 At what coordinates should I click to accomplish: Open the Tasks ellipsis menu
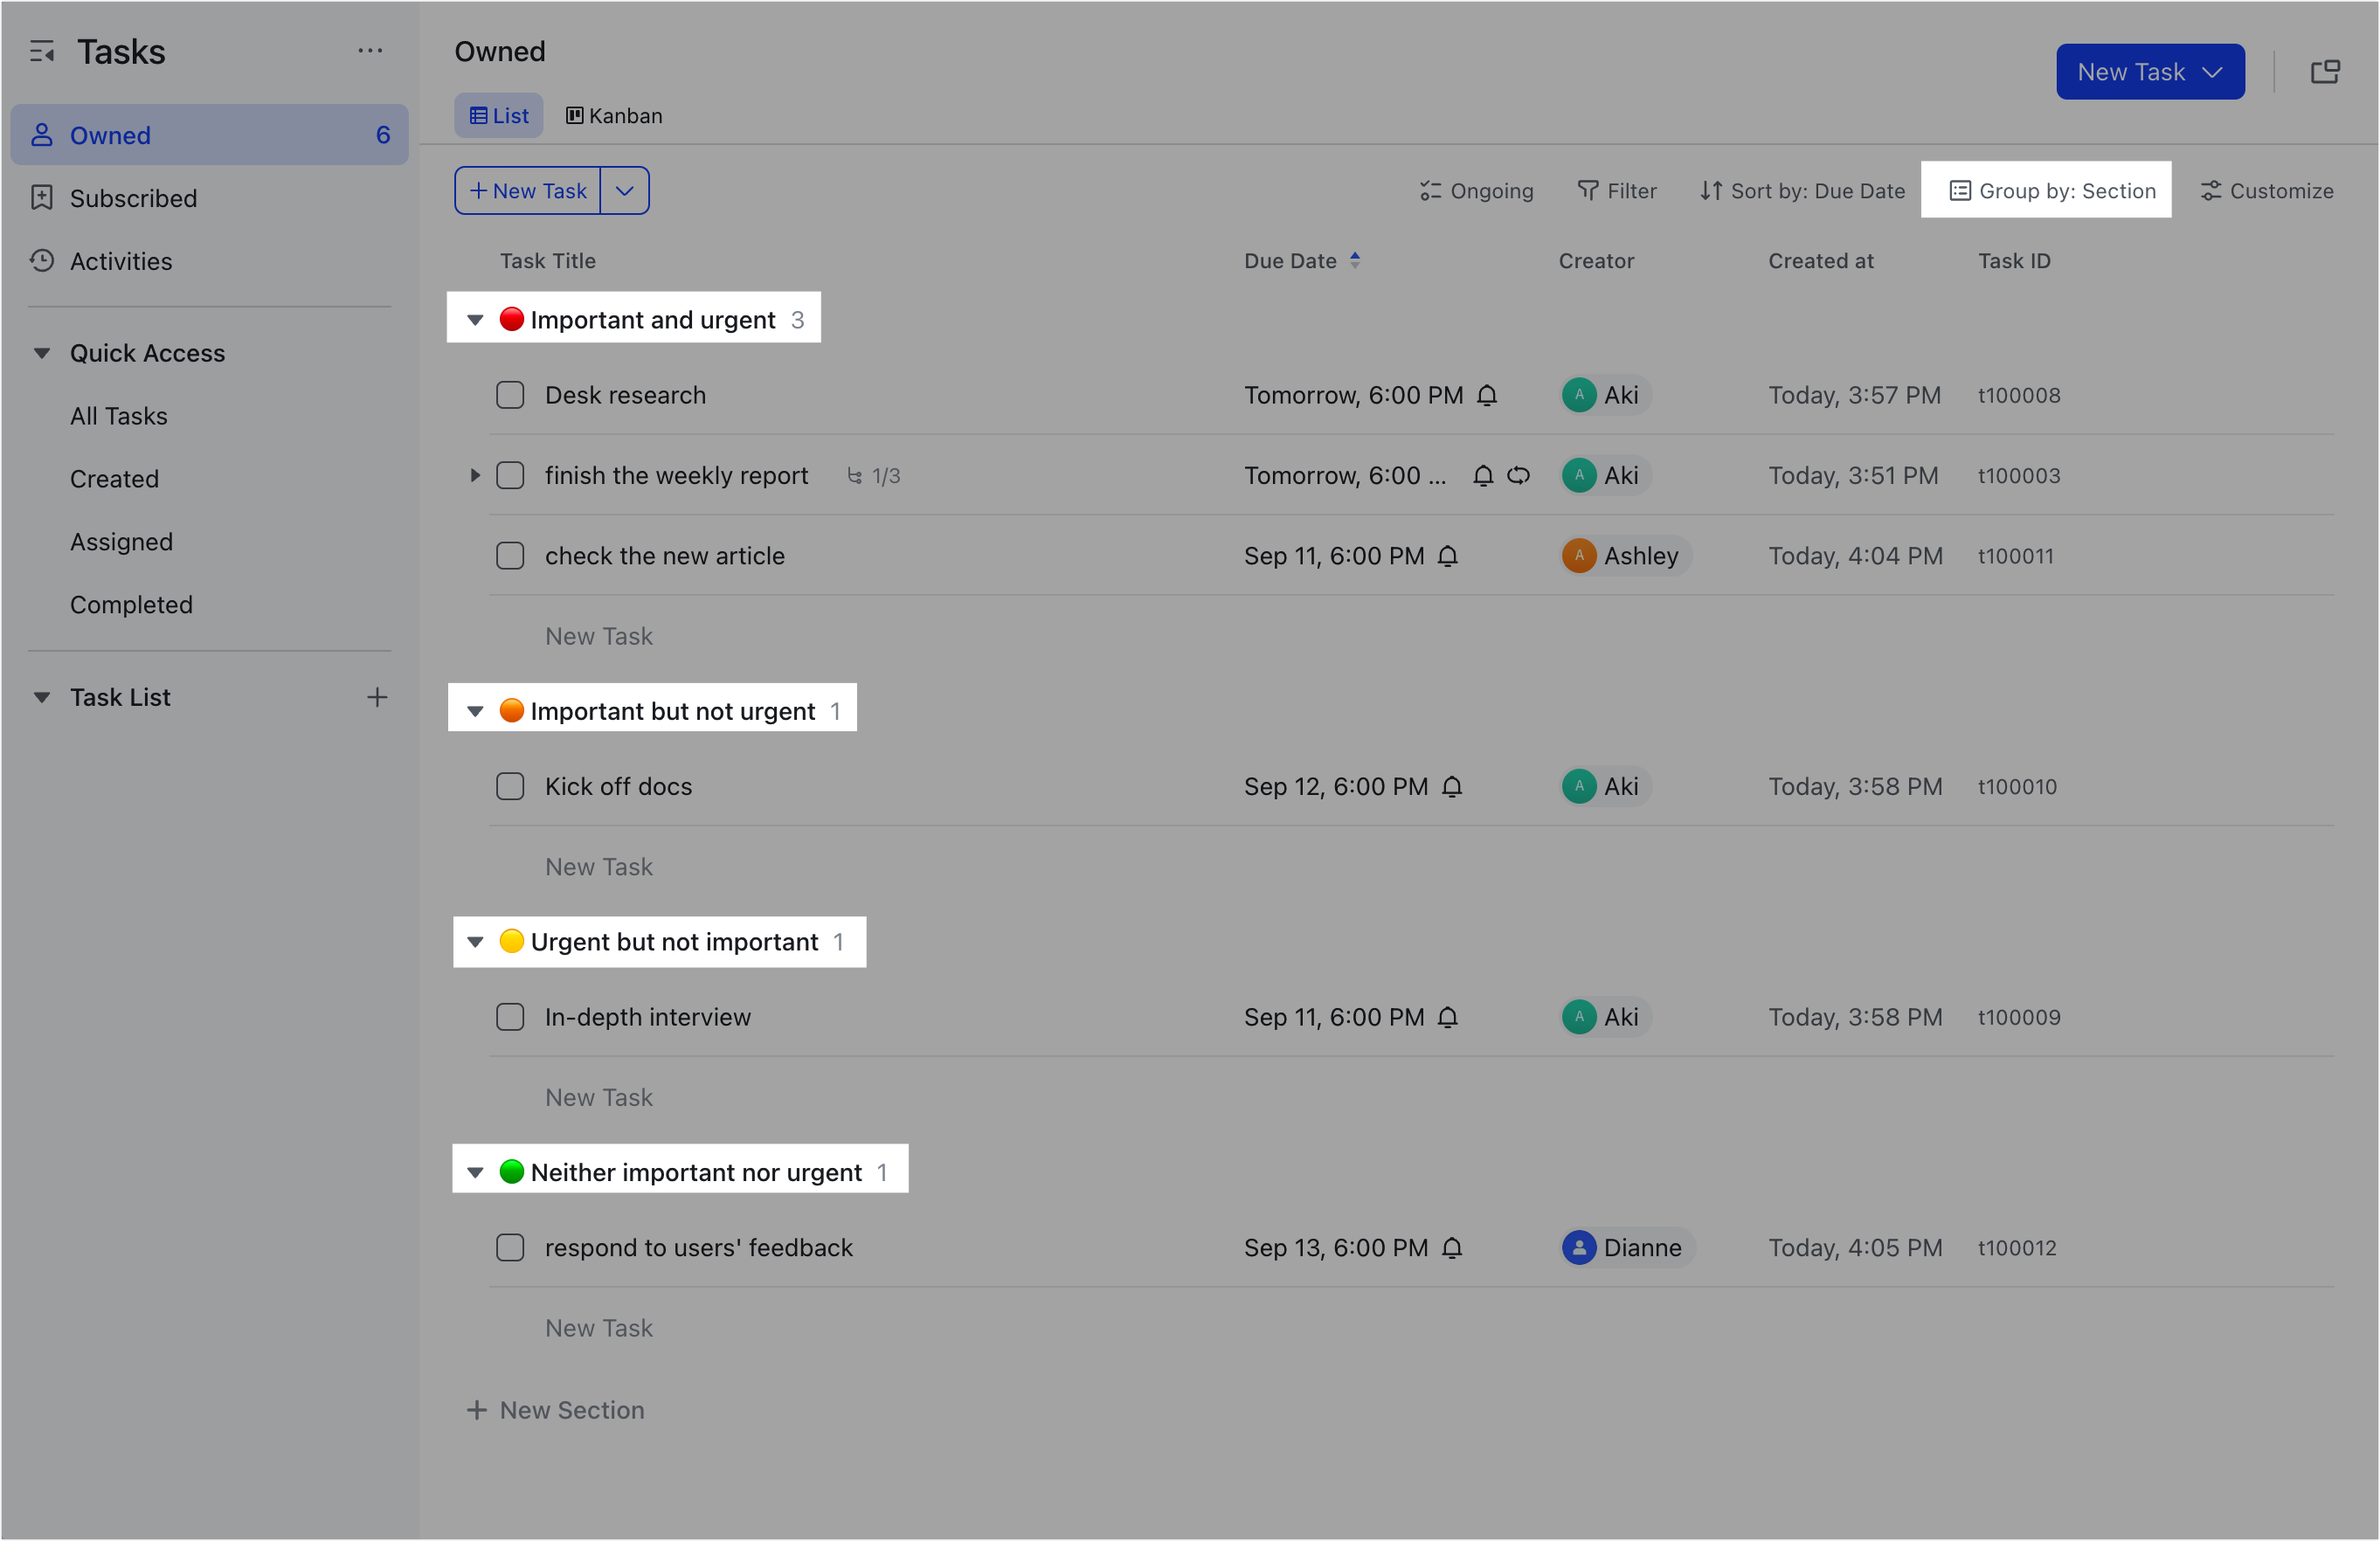[x=371, y=50]
